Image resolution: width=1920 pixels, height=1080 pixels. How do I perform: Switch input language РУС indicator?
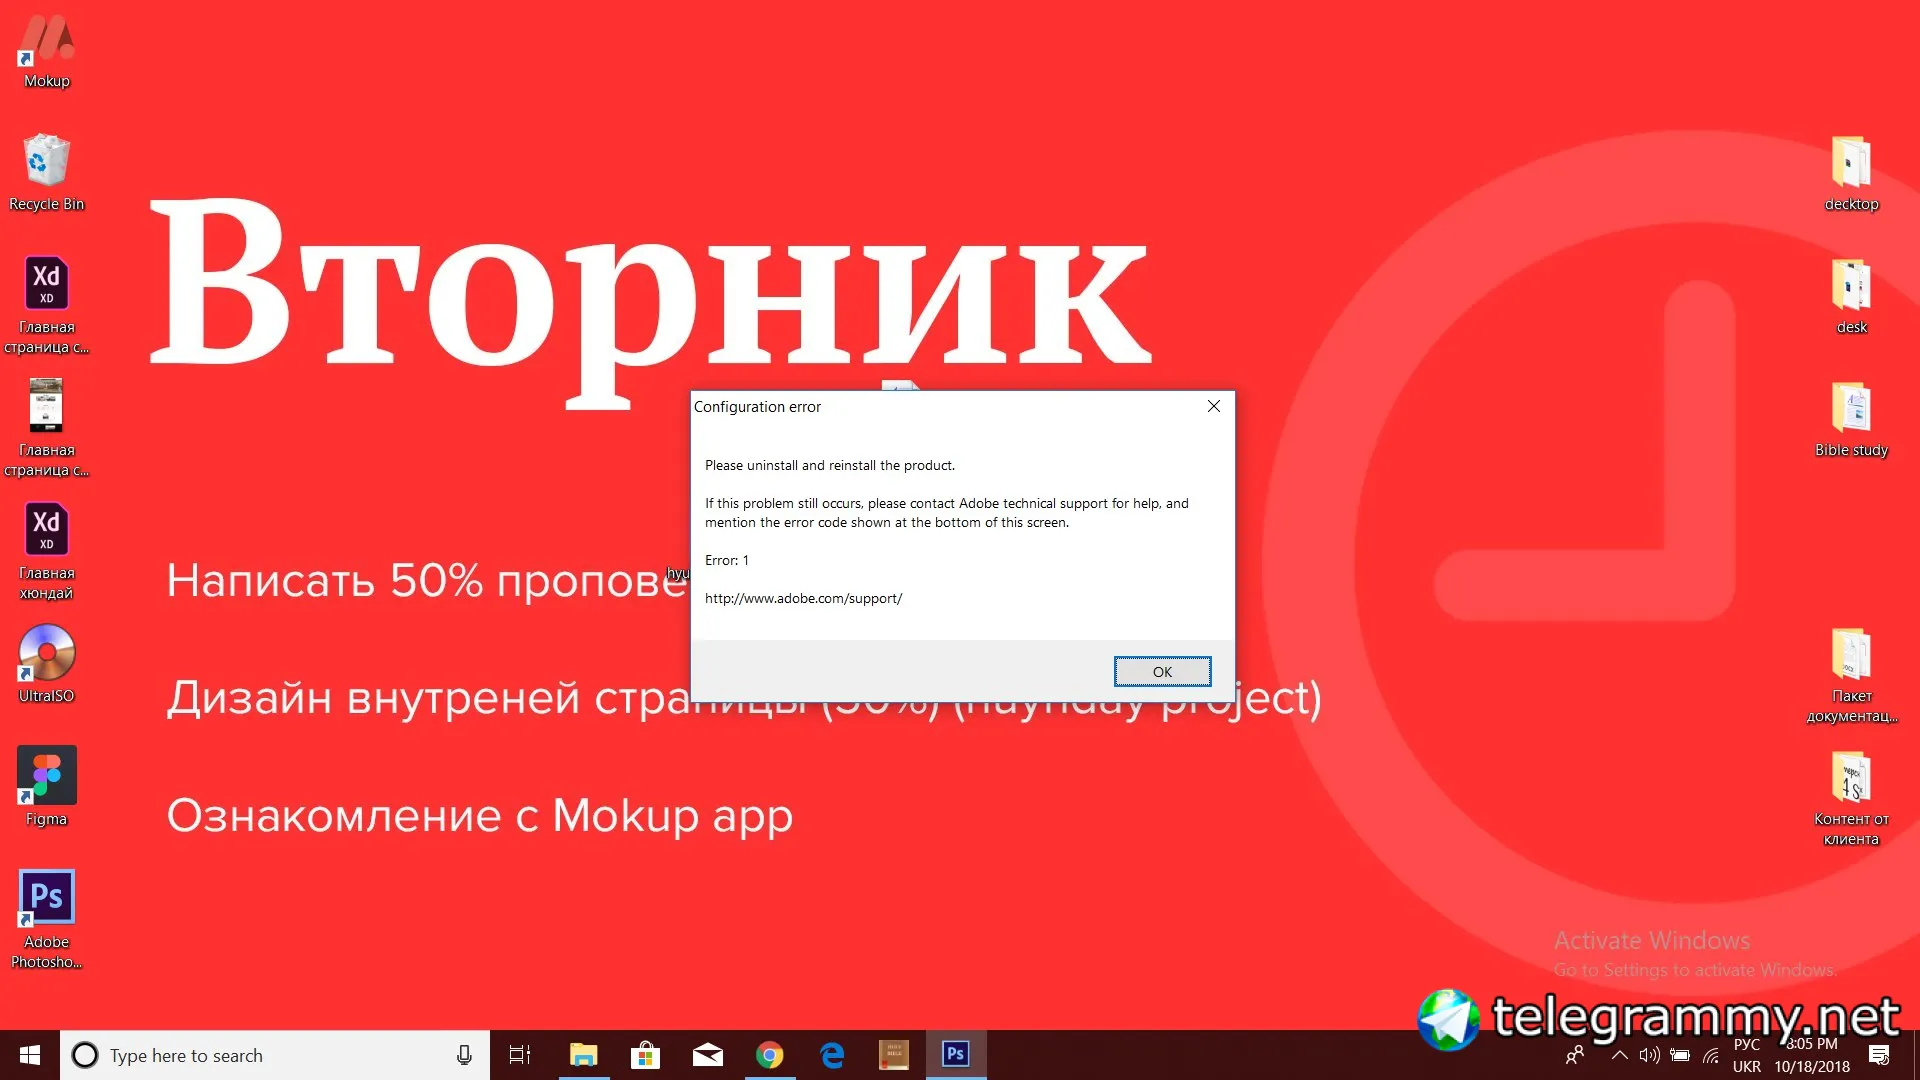1746,1044
